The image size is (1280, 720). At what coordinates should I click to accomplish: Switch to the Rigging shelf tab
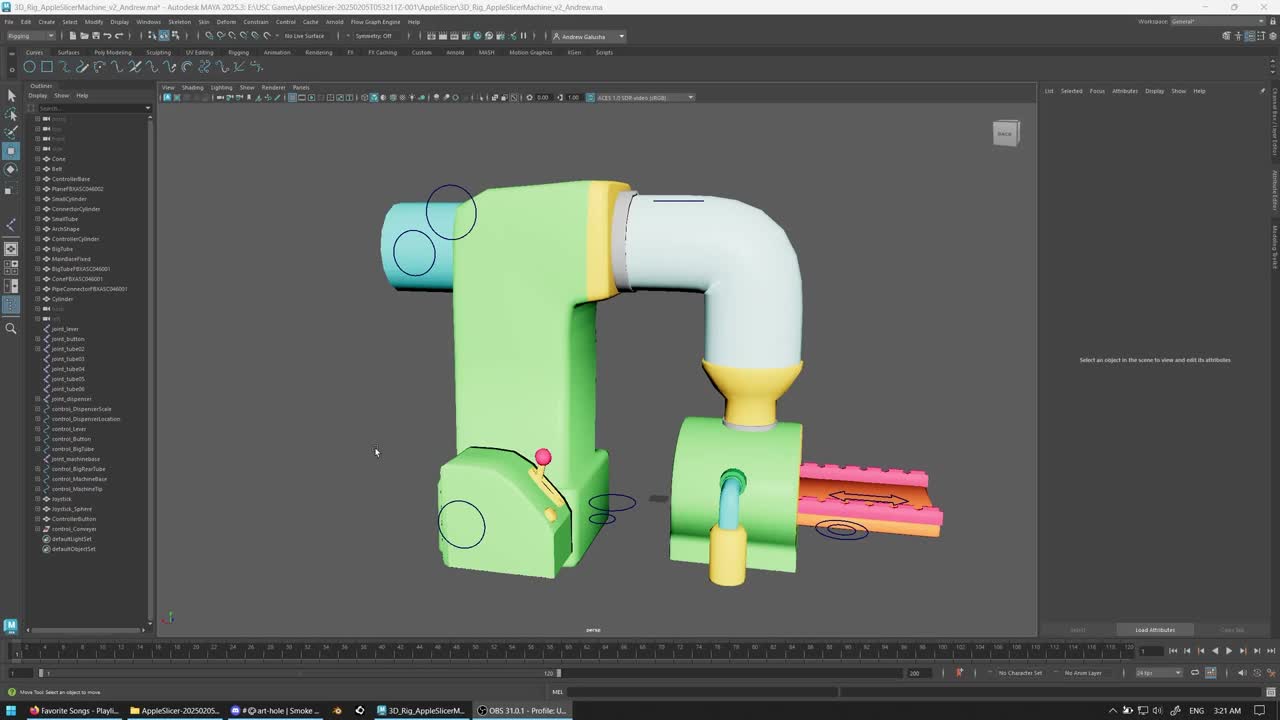click(x=238, y=52)
